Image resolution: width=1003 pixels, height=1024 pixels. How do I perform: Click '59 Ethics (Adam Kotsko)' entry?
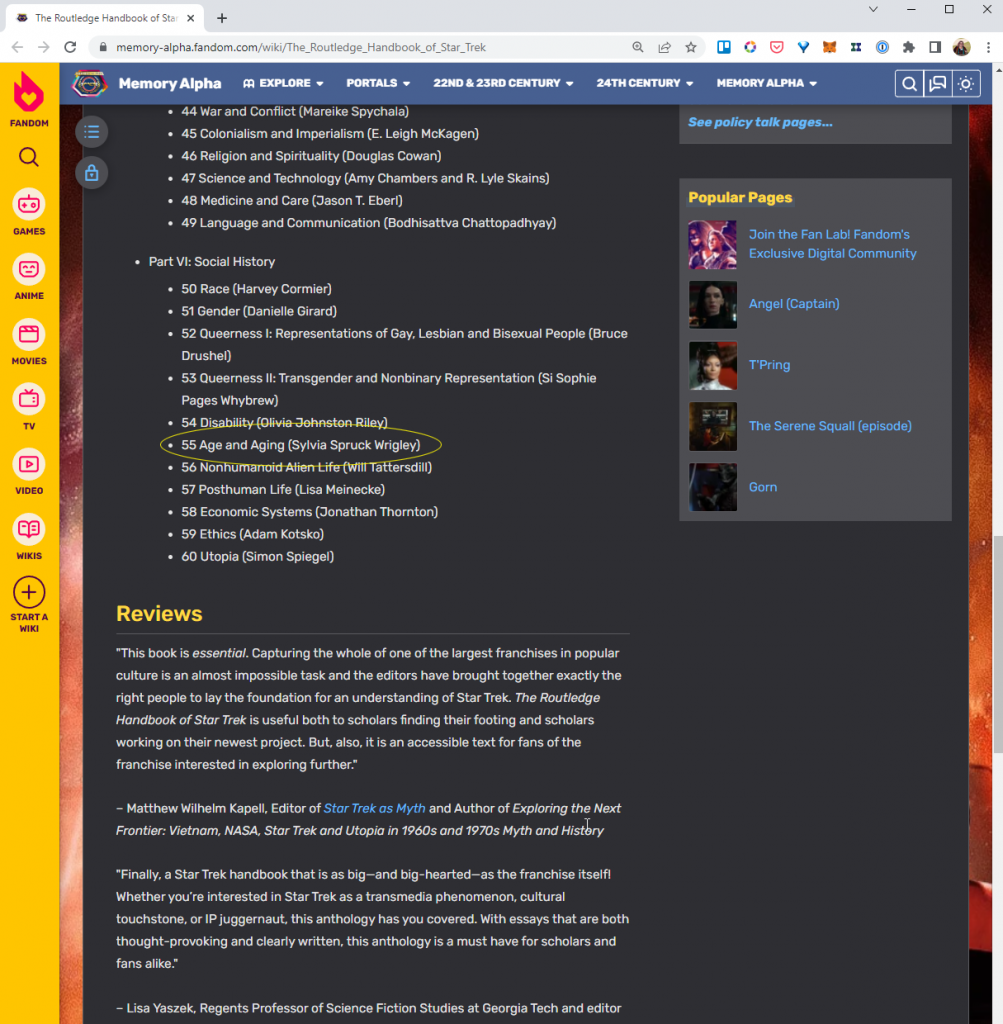[252, 534]
